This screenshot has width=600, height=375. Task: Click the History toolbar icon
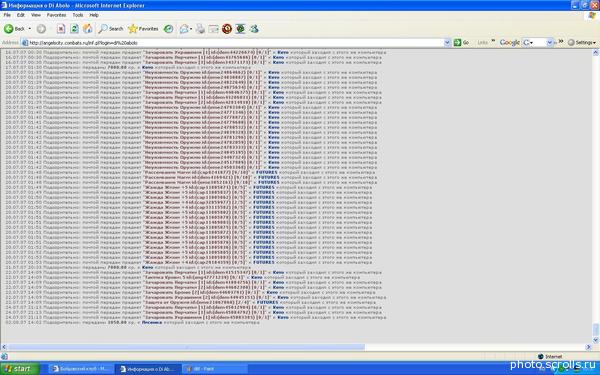pyautogui.click(x=168, y=29)
